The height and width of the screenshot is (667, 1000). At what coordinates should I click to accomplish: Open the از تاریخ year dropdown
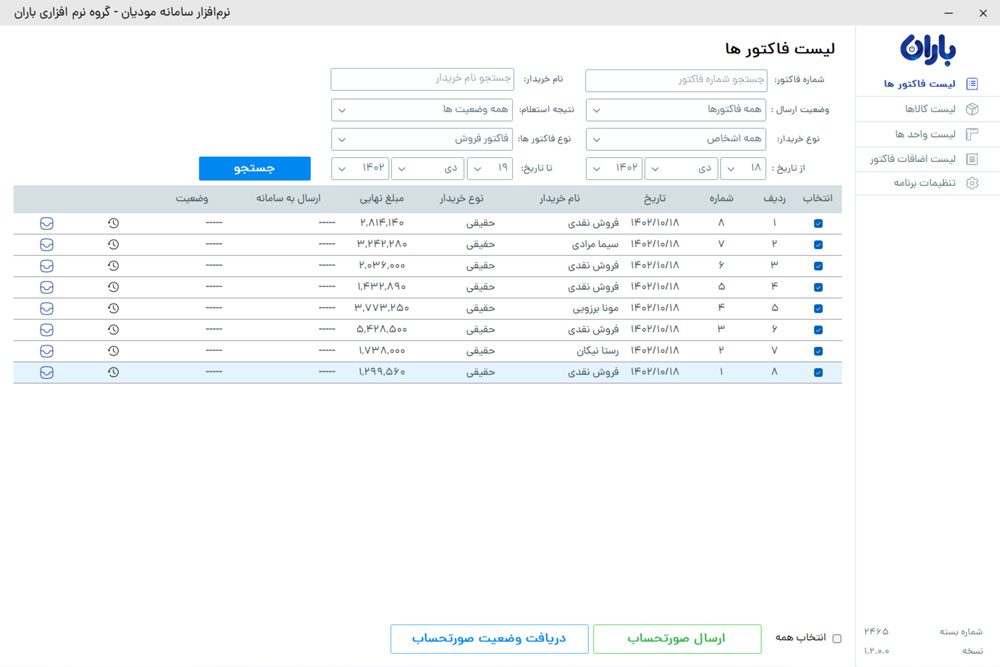(614, 168)
